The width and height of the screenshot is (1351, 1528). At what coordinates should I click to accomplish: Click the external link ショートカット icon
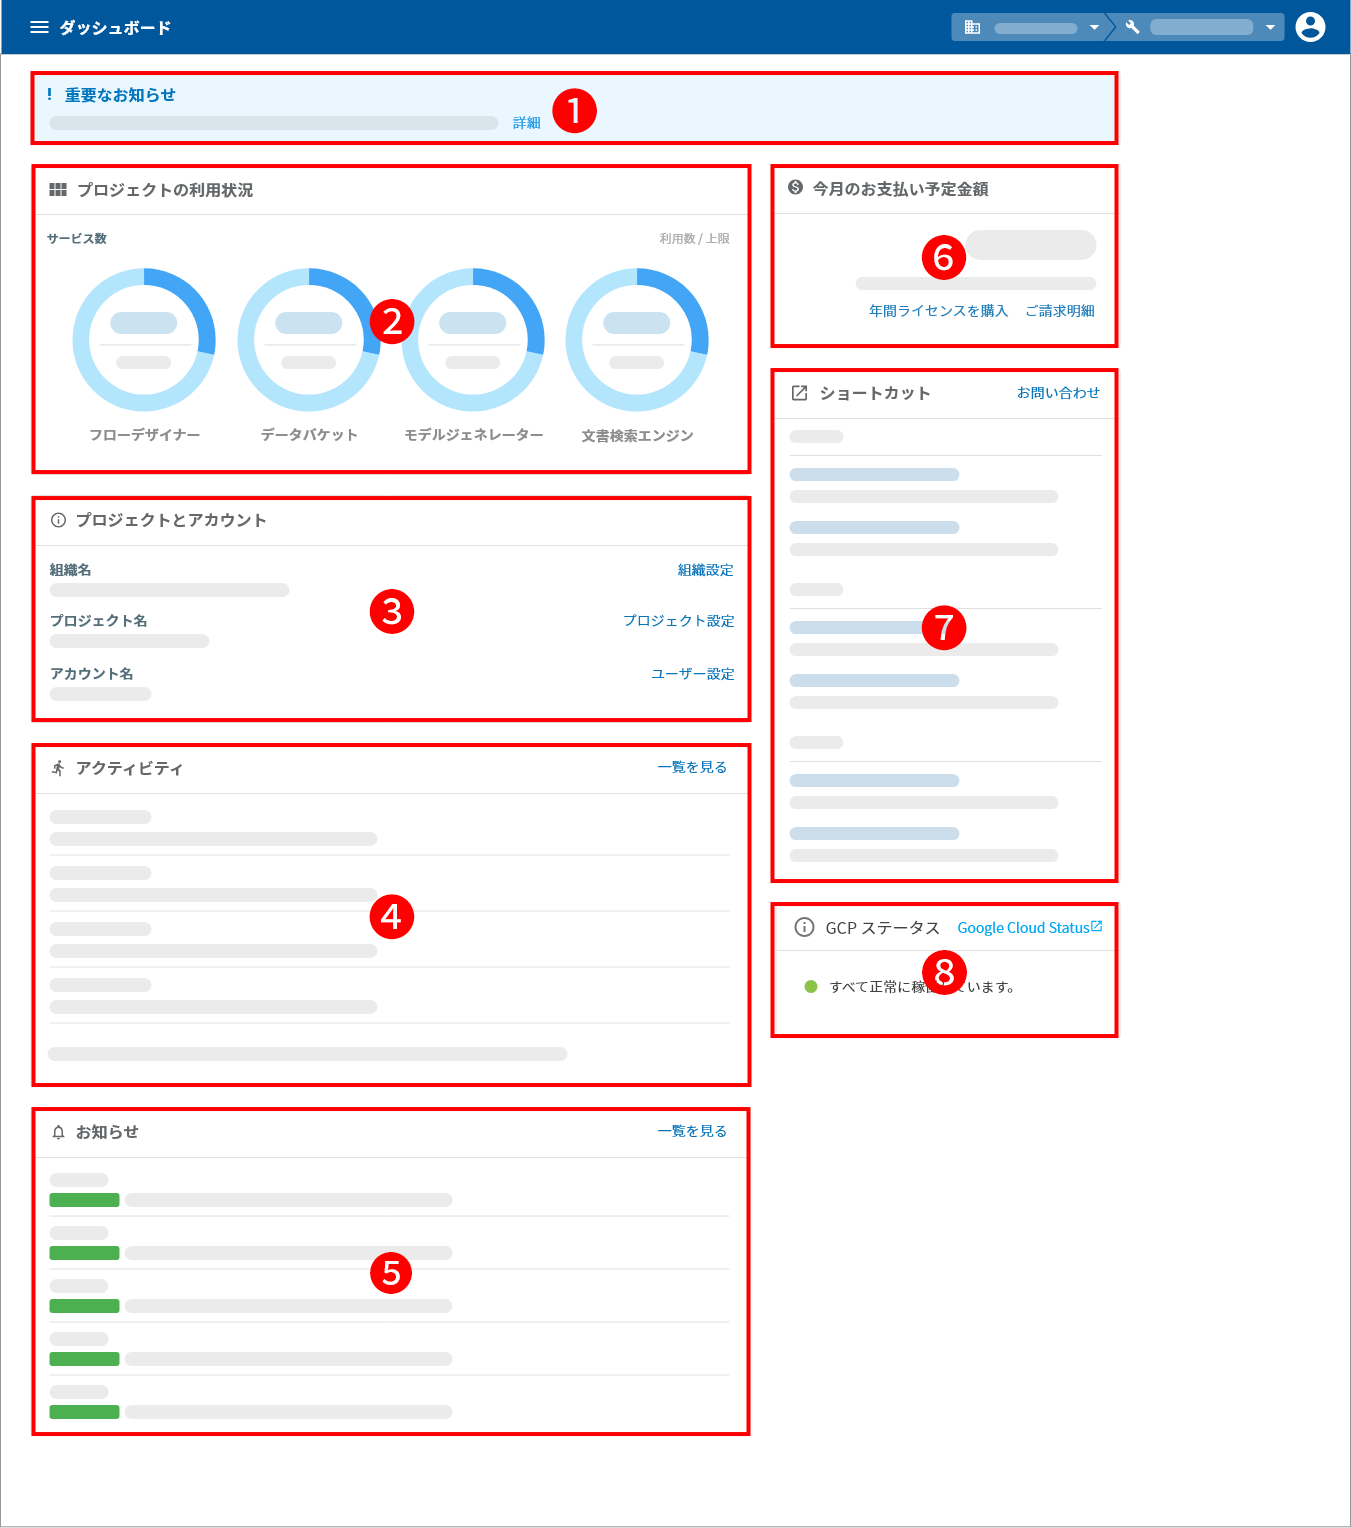pos(800,393)
